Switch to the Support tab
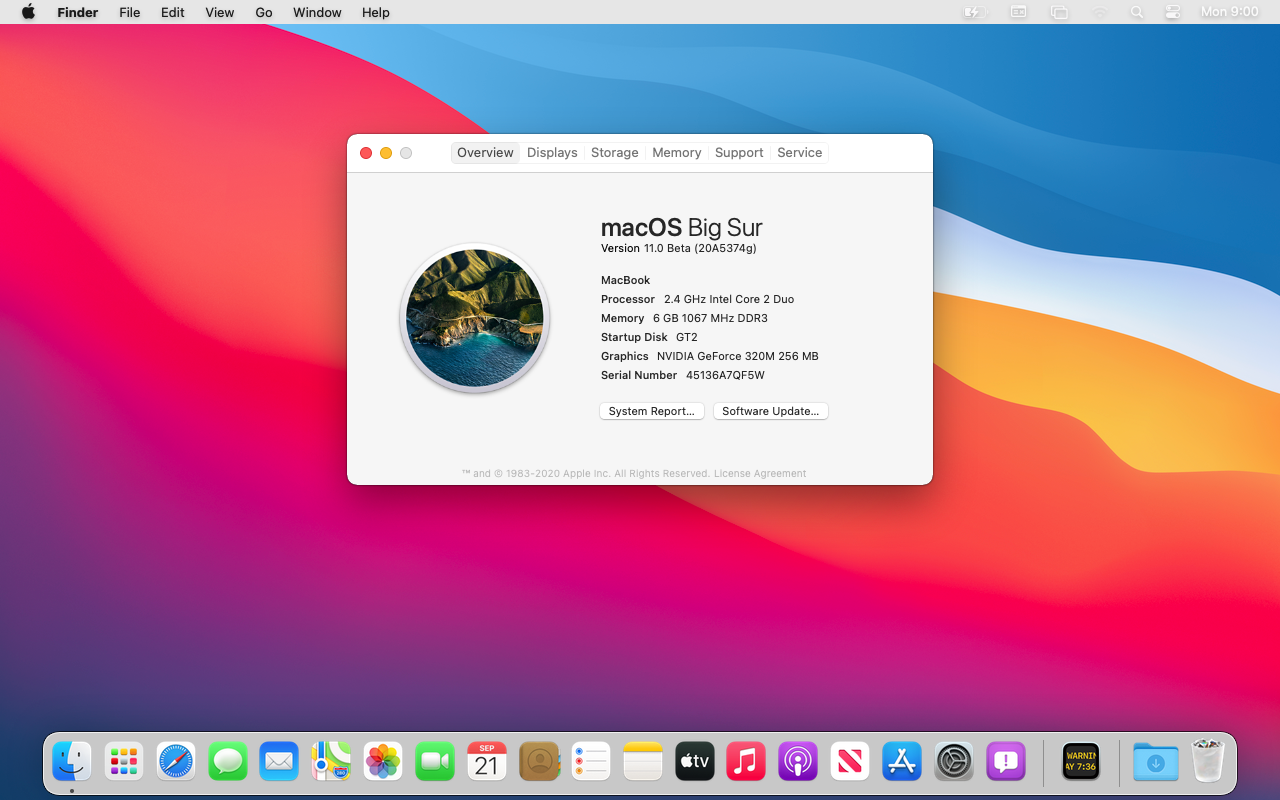The image size is (1280, 800). [739, 153]
